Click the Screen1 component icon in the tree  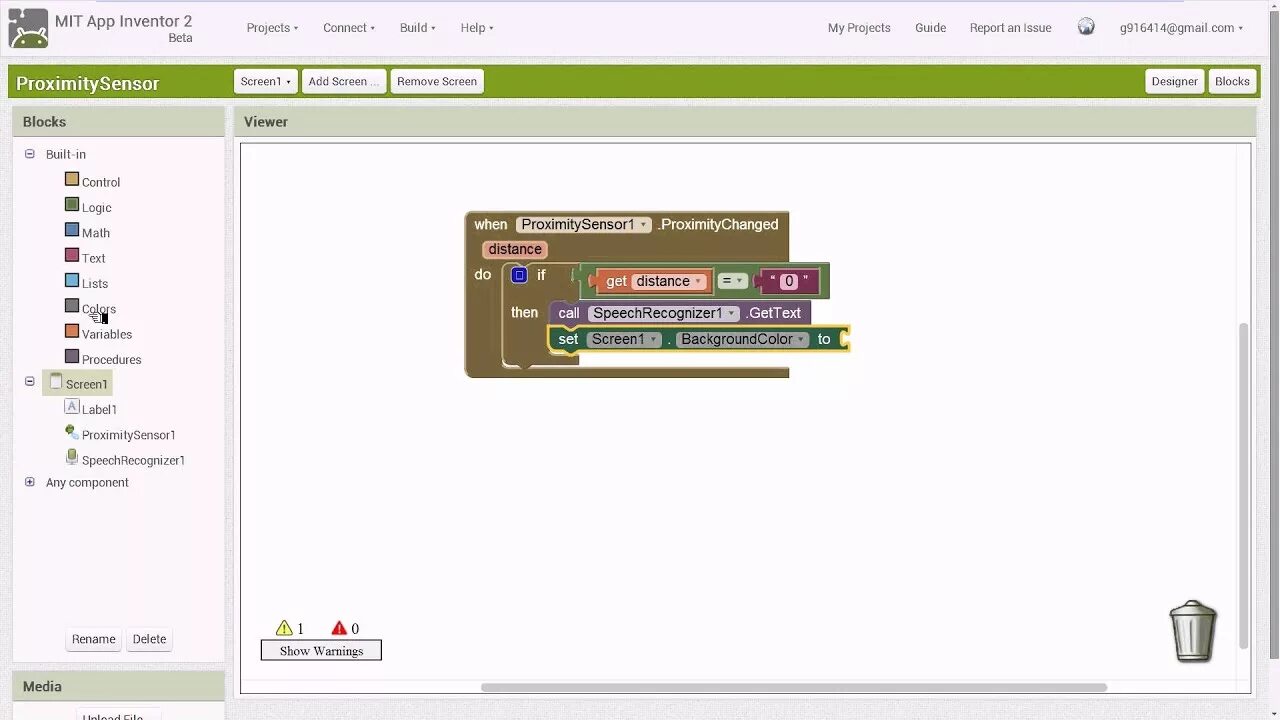(x=56, y=382)
